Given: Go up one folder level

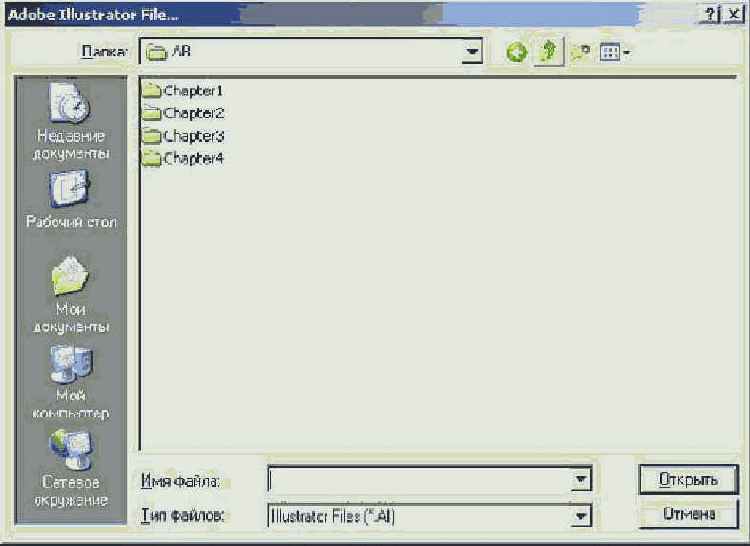Looking at the screenshot, I should (x=549, y=51).
